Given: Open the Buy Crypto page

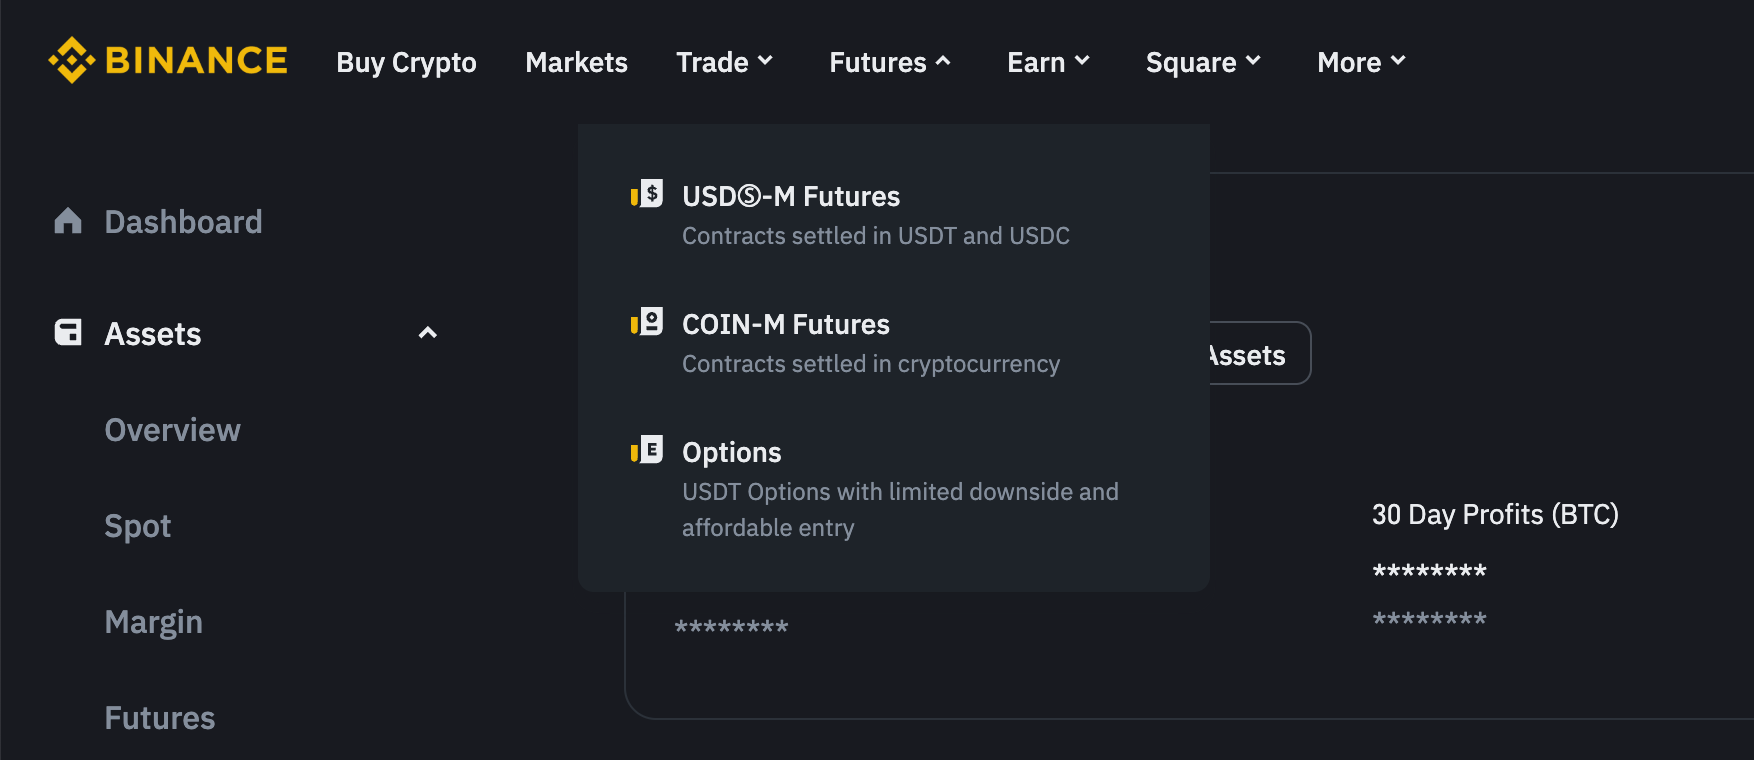Looking at the screenshot, I should coord(406,62).
